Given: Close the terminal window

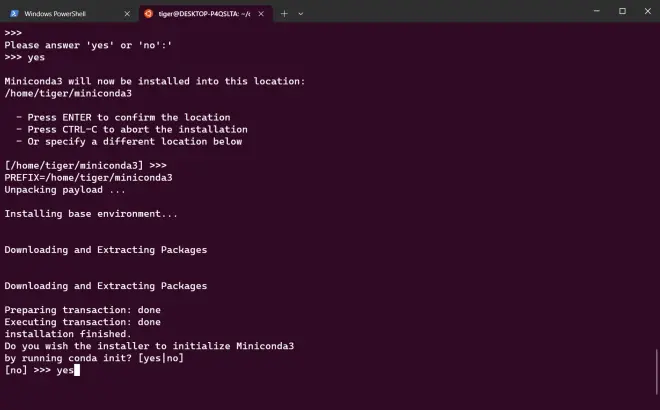Looking at the screenshot, I should coord(647,11).
